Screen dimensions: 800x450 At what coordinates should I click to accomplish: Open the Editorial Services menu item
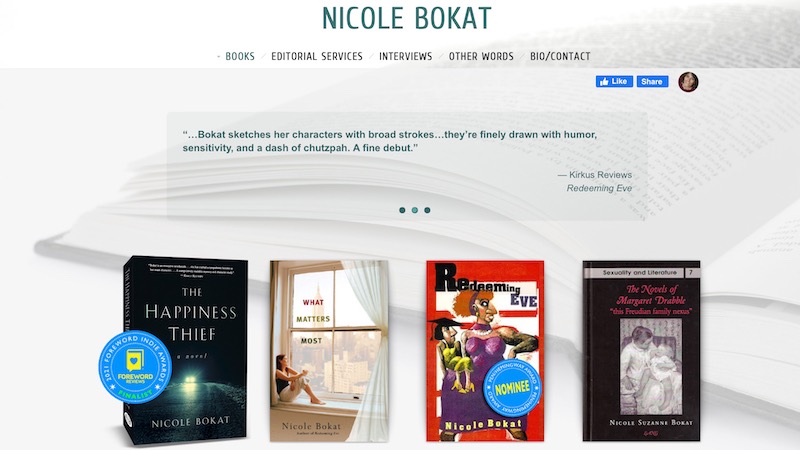pos(317,56)
